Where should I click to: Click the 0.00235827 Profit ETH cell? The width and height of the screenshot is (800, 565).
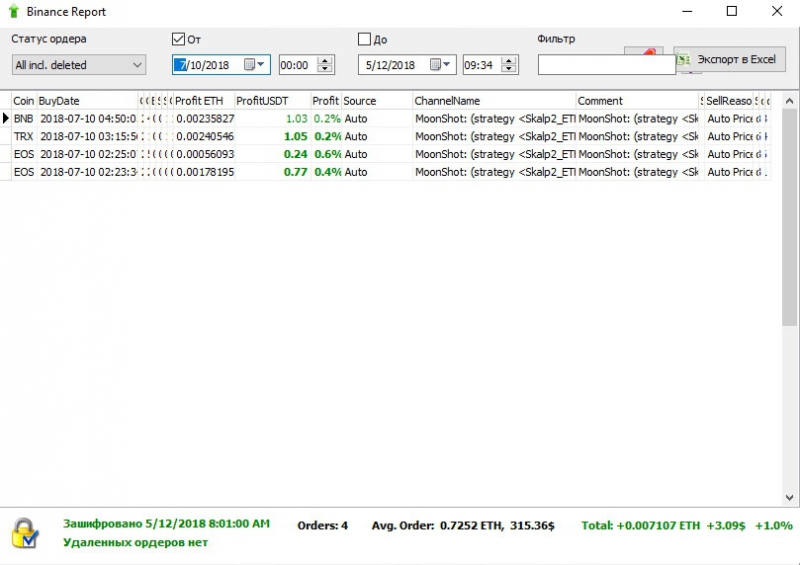point(205,118)
